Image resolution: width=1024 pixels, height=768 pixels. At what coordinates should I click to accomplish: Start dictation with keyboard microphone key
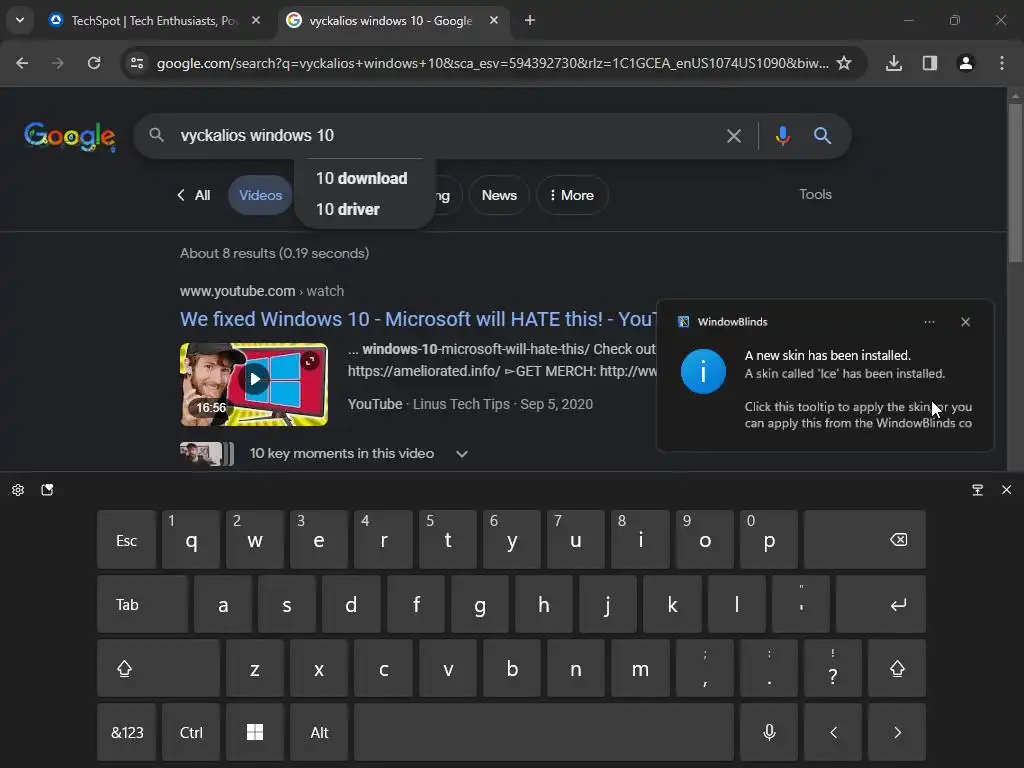pos(769,732)
